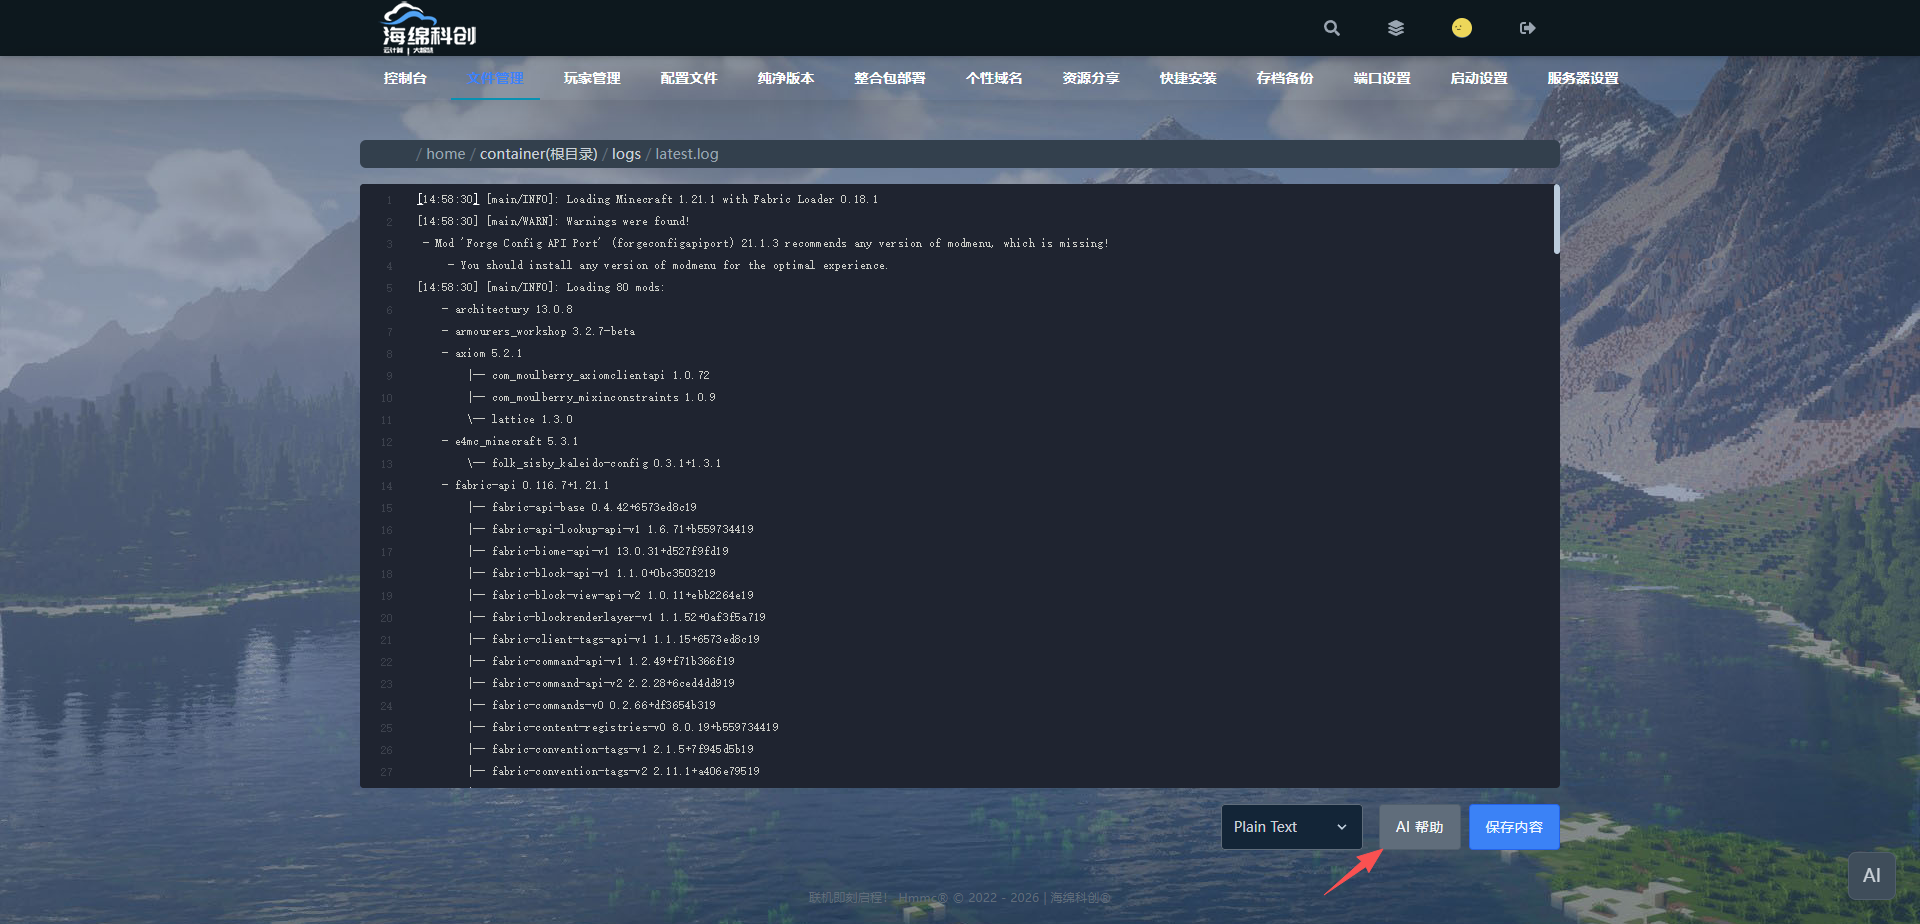Click the AI 帮助 button
Viewport: 1920px width, 924px height.
click(x=1419, y=827)
